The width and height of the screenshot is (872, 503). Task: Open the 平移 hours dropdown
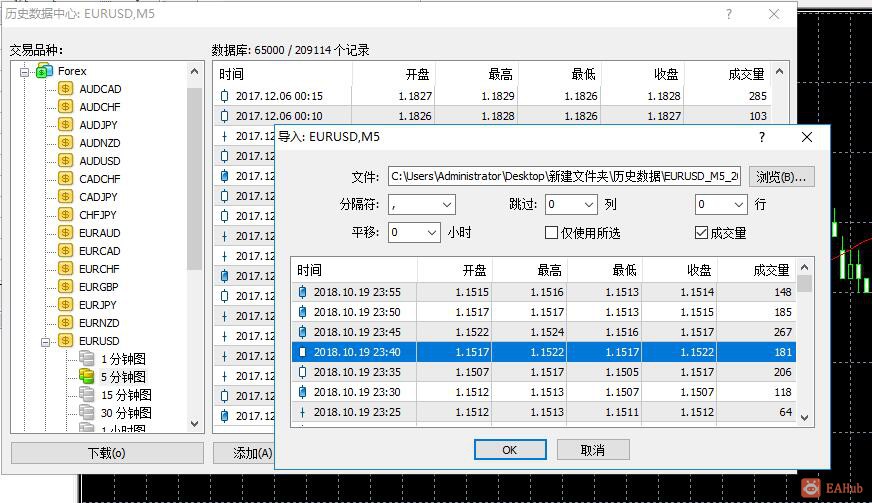tap(414, 233)
